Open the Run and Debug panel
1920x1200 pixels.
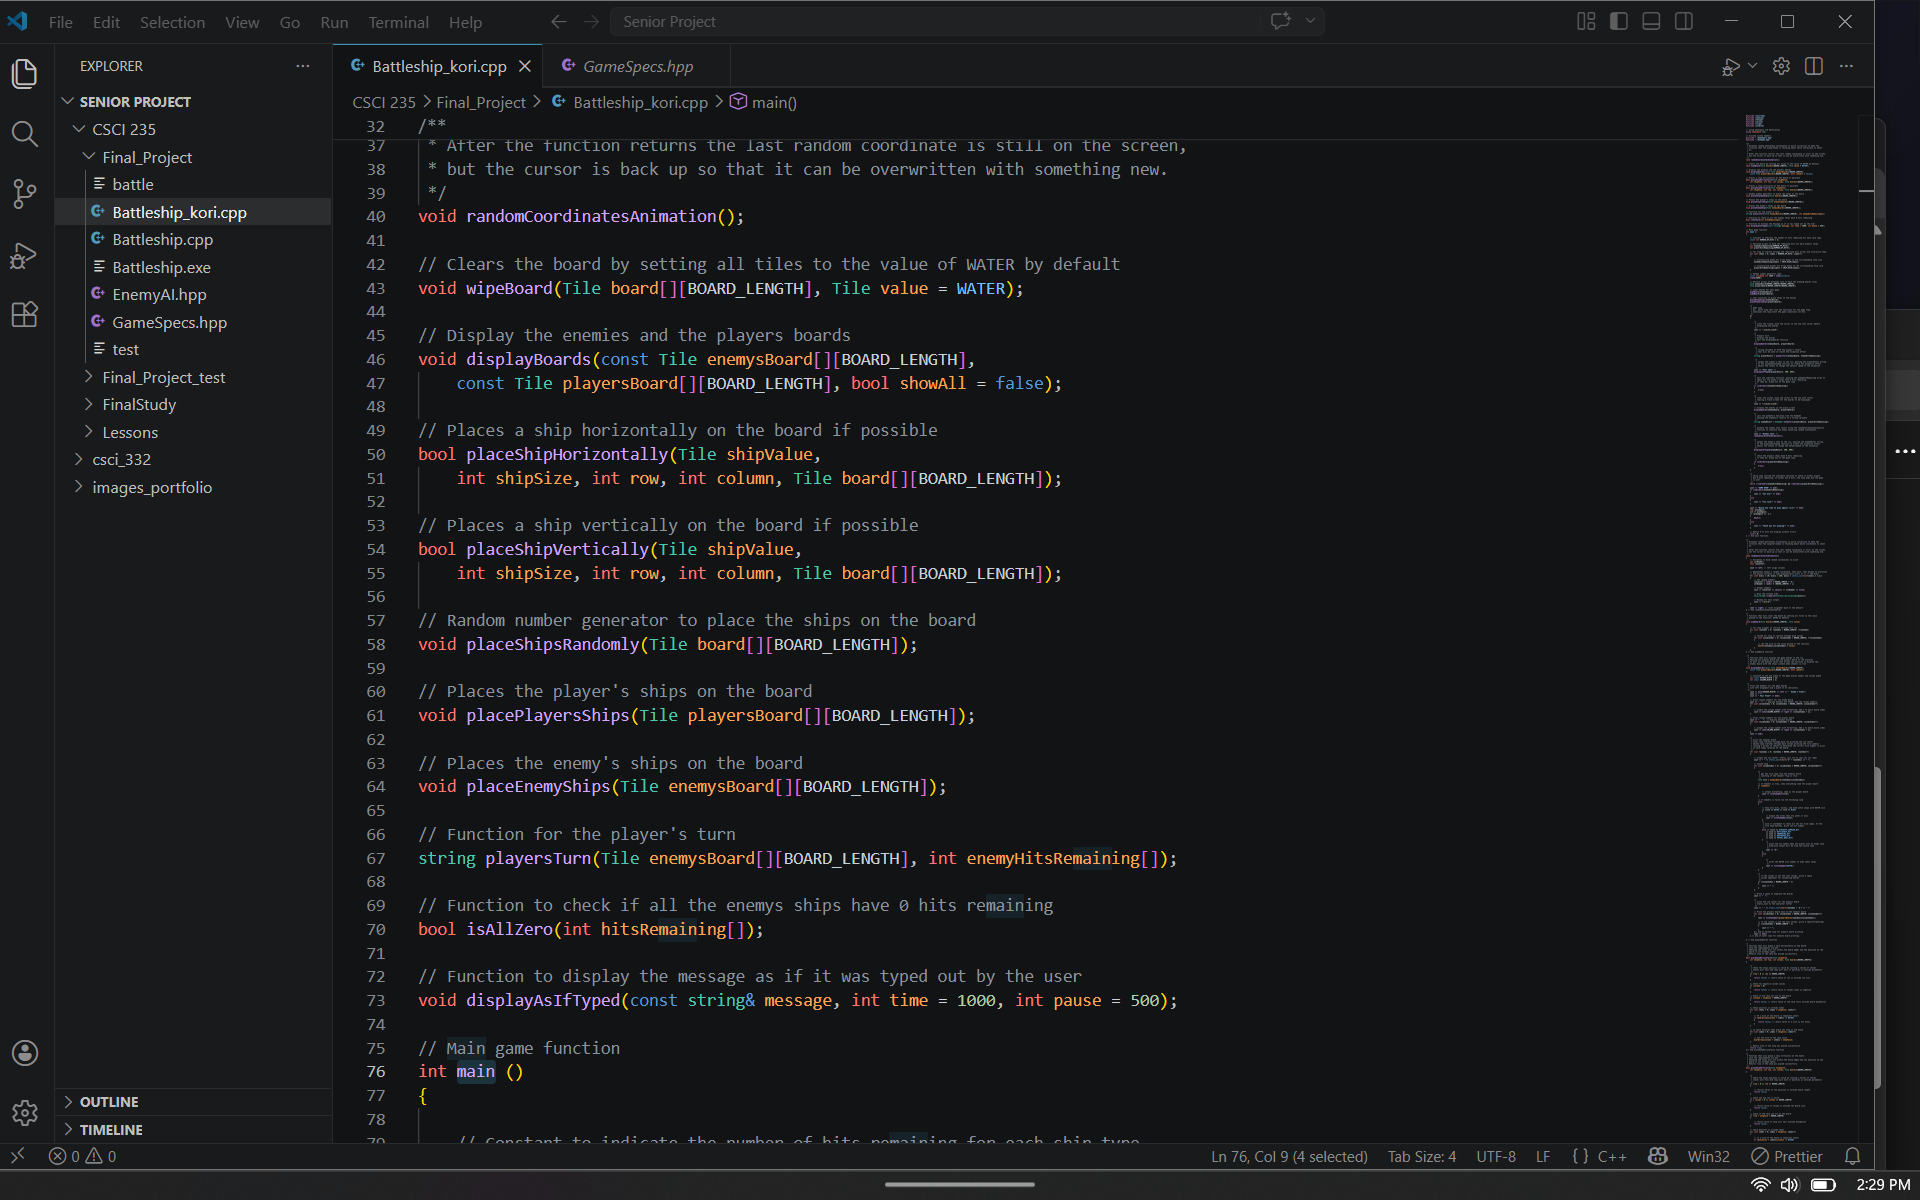click(x=24, y=255)
